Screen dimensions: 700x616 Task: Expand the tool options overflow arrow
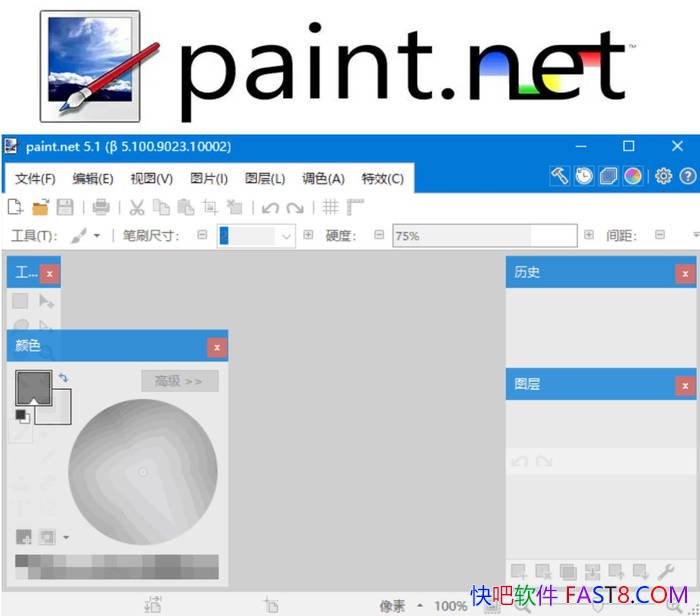tap(696, 235)
